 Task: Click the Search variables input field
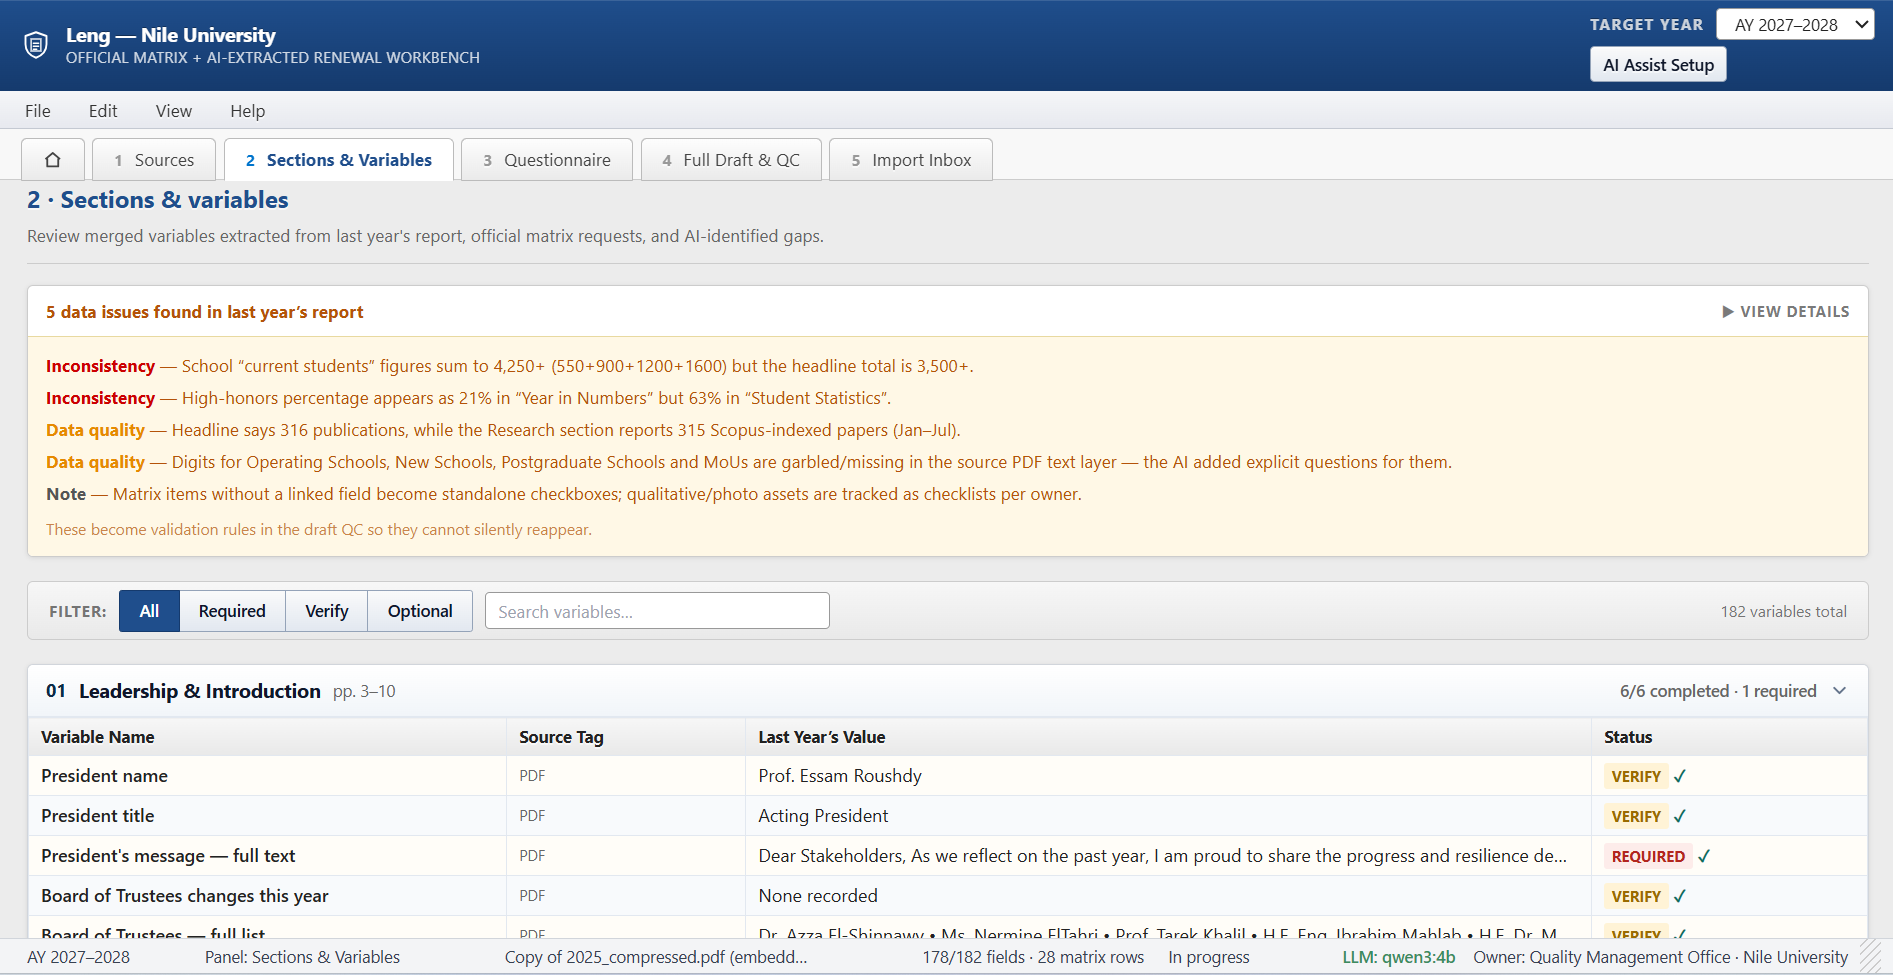(x=657, y=611)
